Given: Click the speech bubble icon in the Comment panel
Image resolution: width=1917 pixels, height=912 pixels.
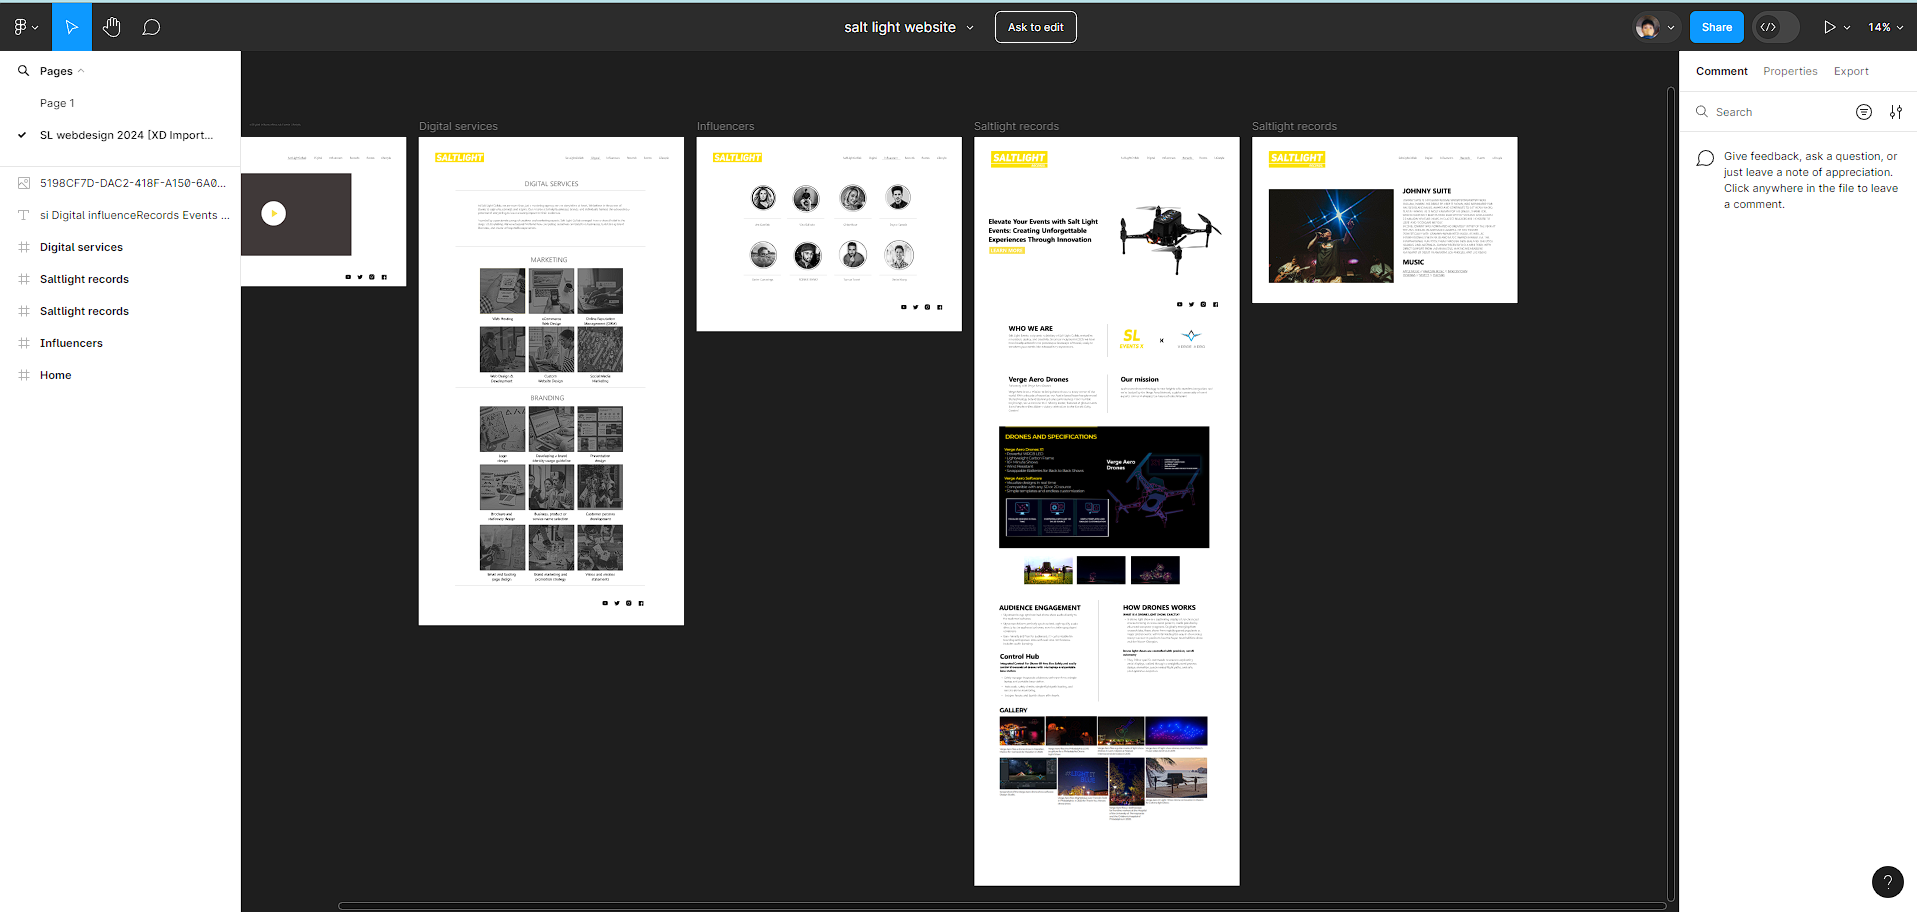Looking at the screenshot, I should 1705,158.
